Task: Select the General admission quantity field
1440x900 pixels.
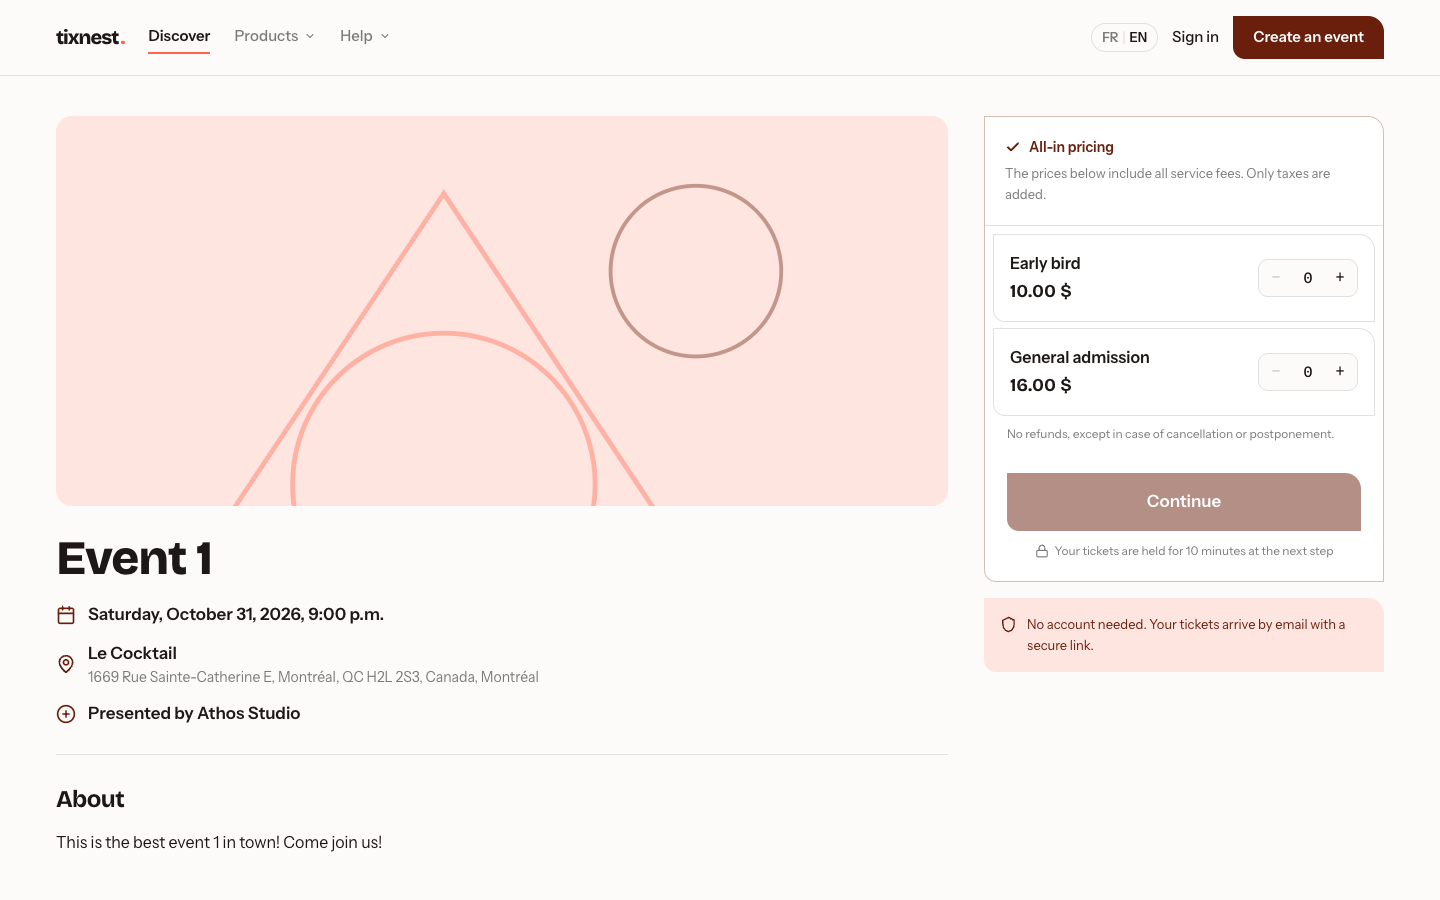Action: (1308, 372)
